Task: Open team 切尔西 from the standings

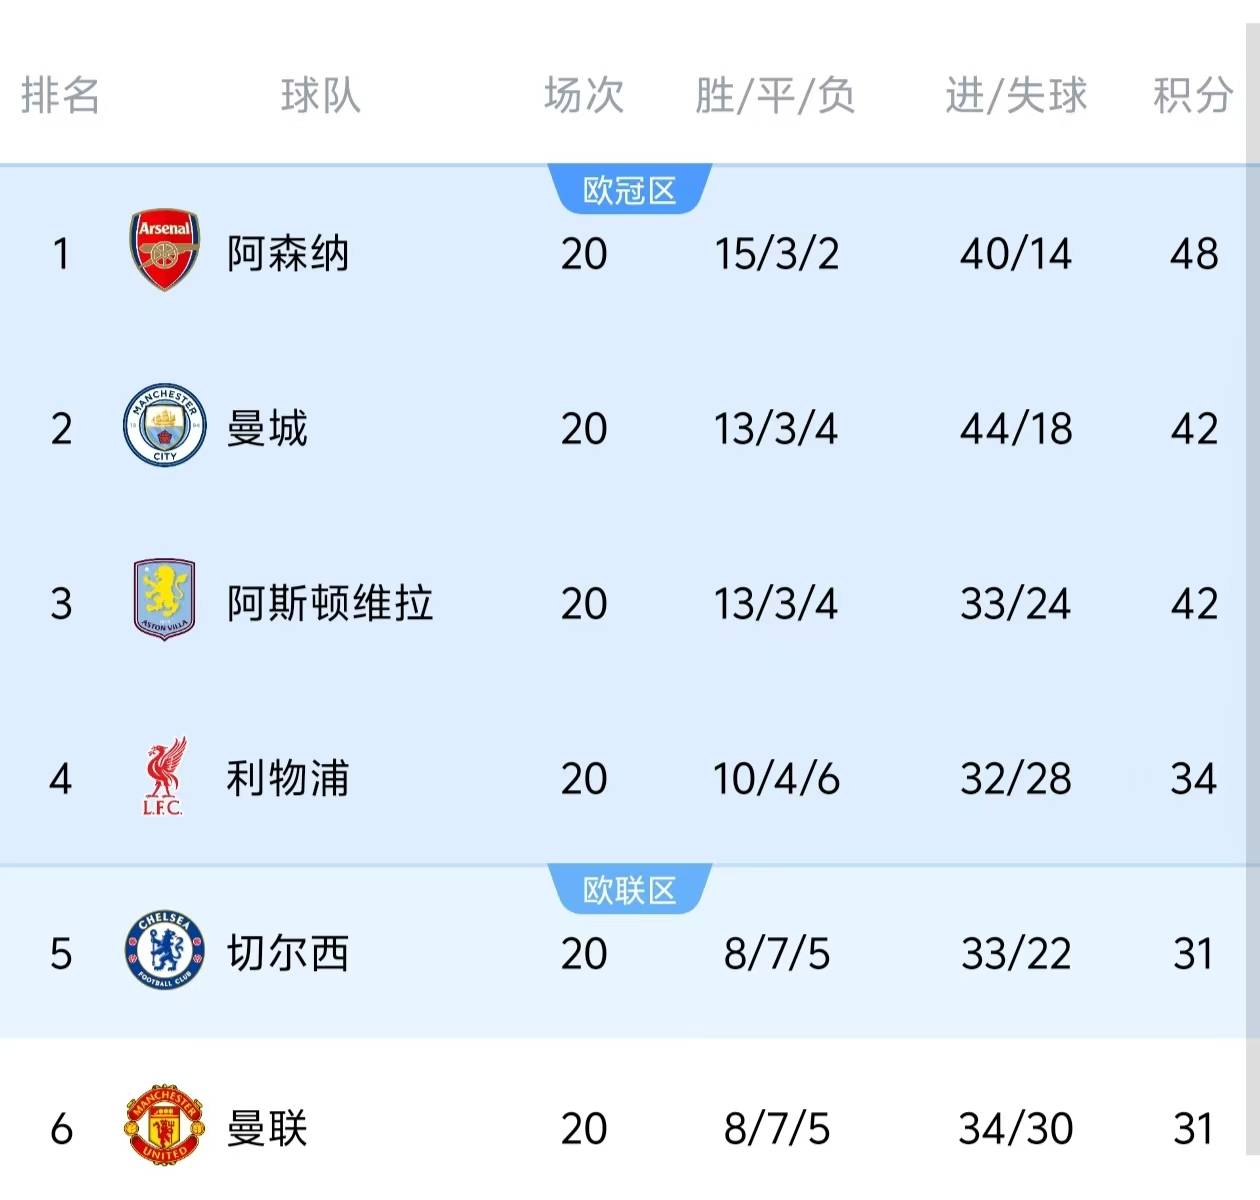Action: 288,953
